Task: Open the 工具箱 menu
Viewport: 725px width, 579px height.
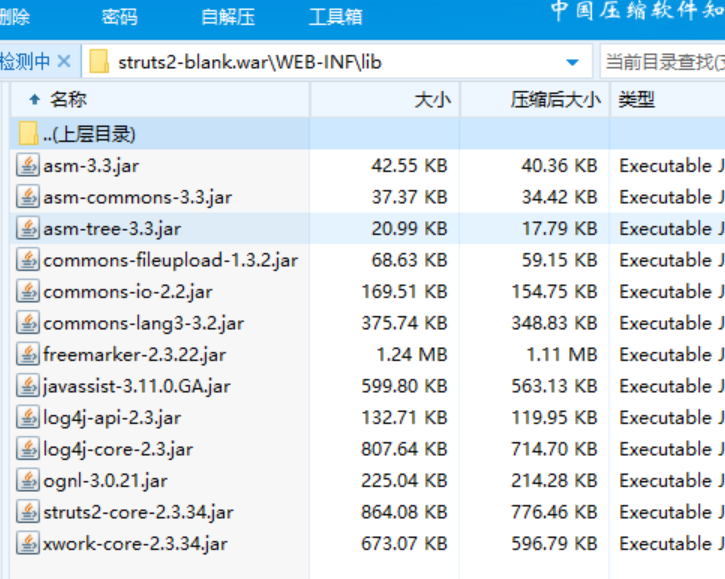Action: tap(335, 17)
